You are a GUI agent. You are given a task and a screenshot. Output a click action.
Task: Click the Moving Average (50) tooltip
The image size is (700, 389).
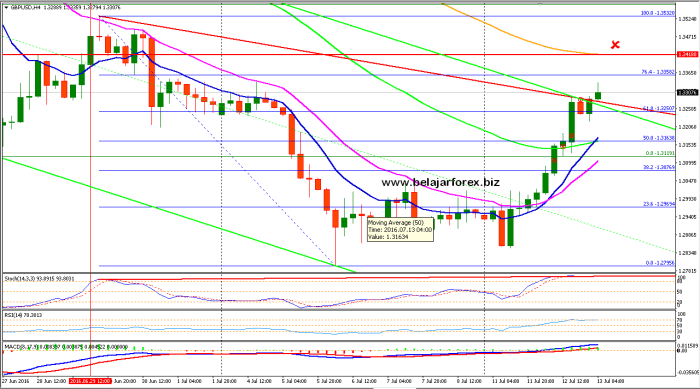pyautogui.click(x=400, y=230)
